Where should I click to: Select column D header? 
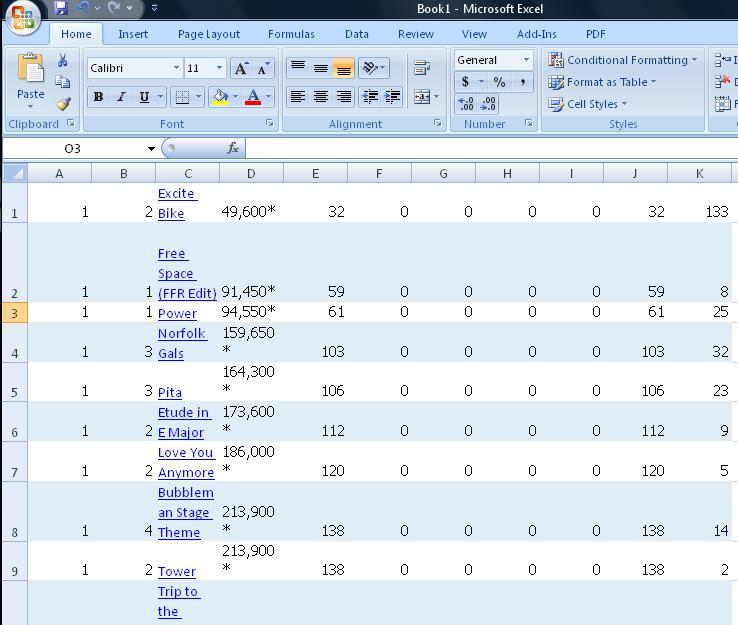click(251, 173)
